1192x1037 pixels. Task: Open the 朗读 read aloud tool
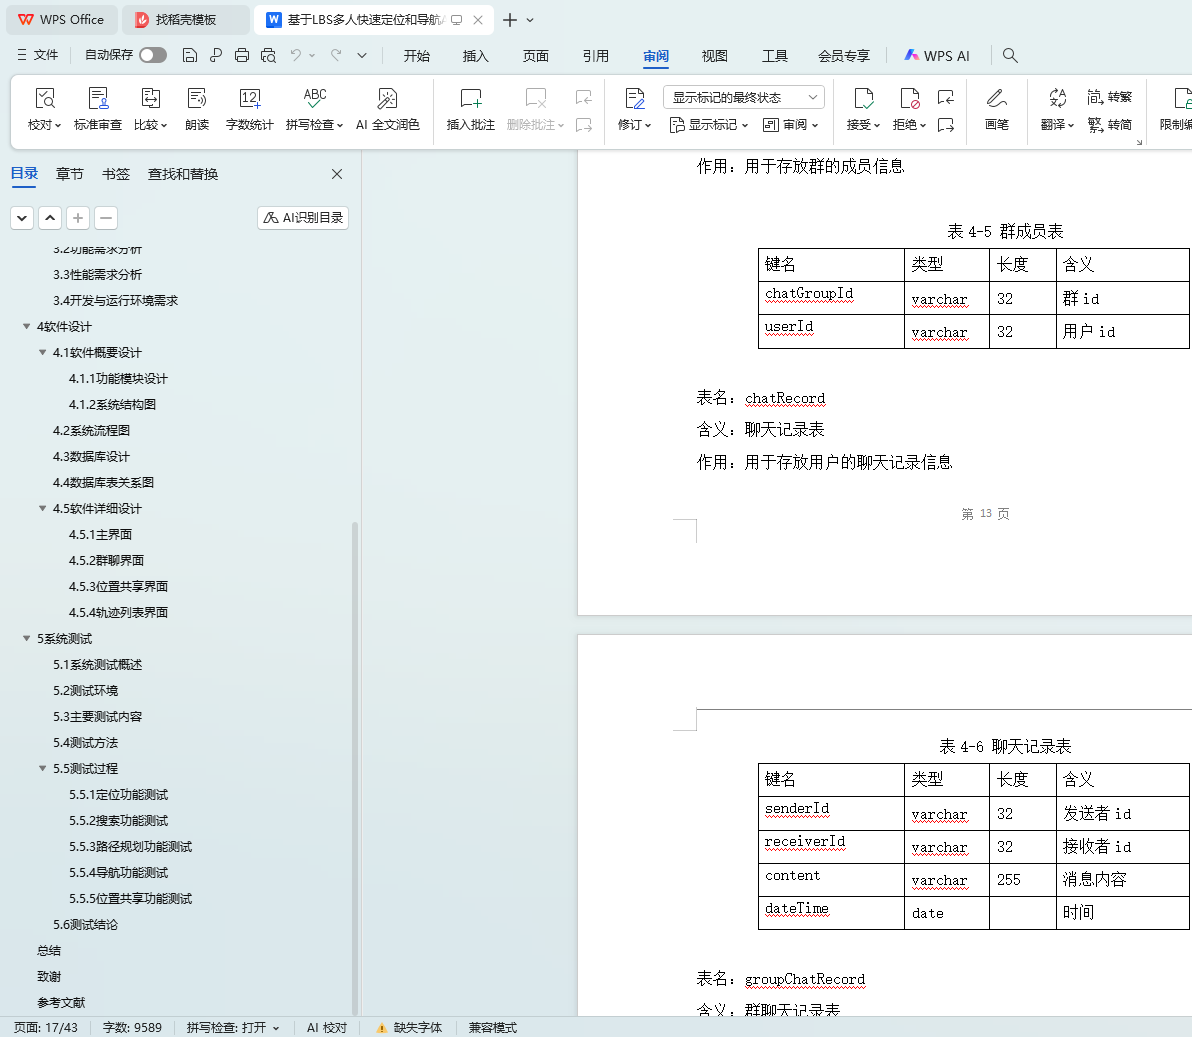tap(197, 99)
